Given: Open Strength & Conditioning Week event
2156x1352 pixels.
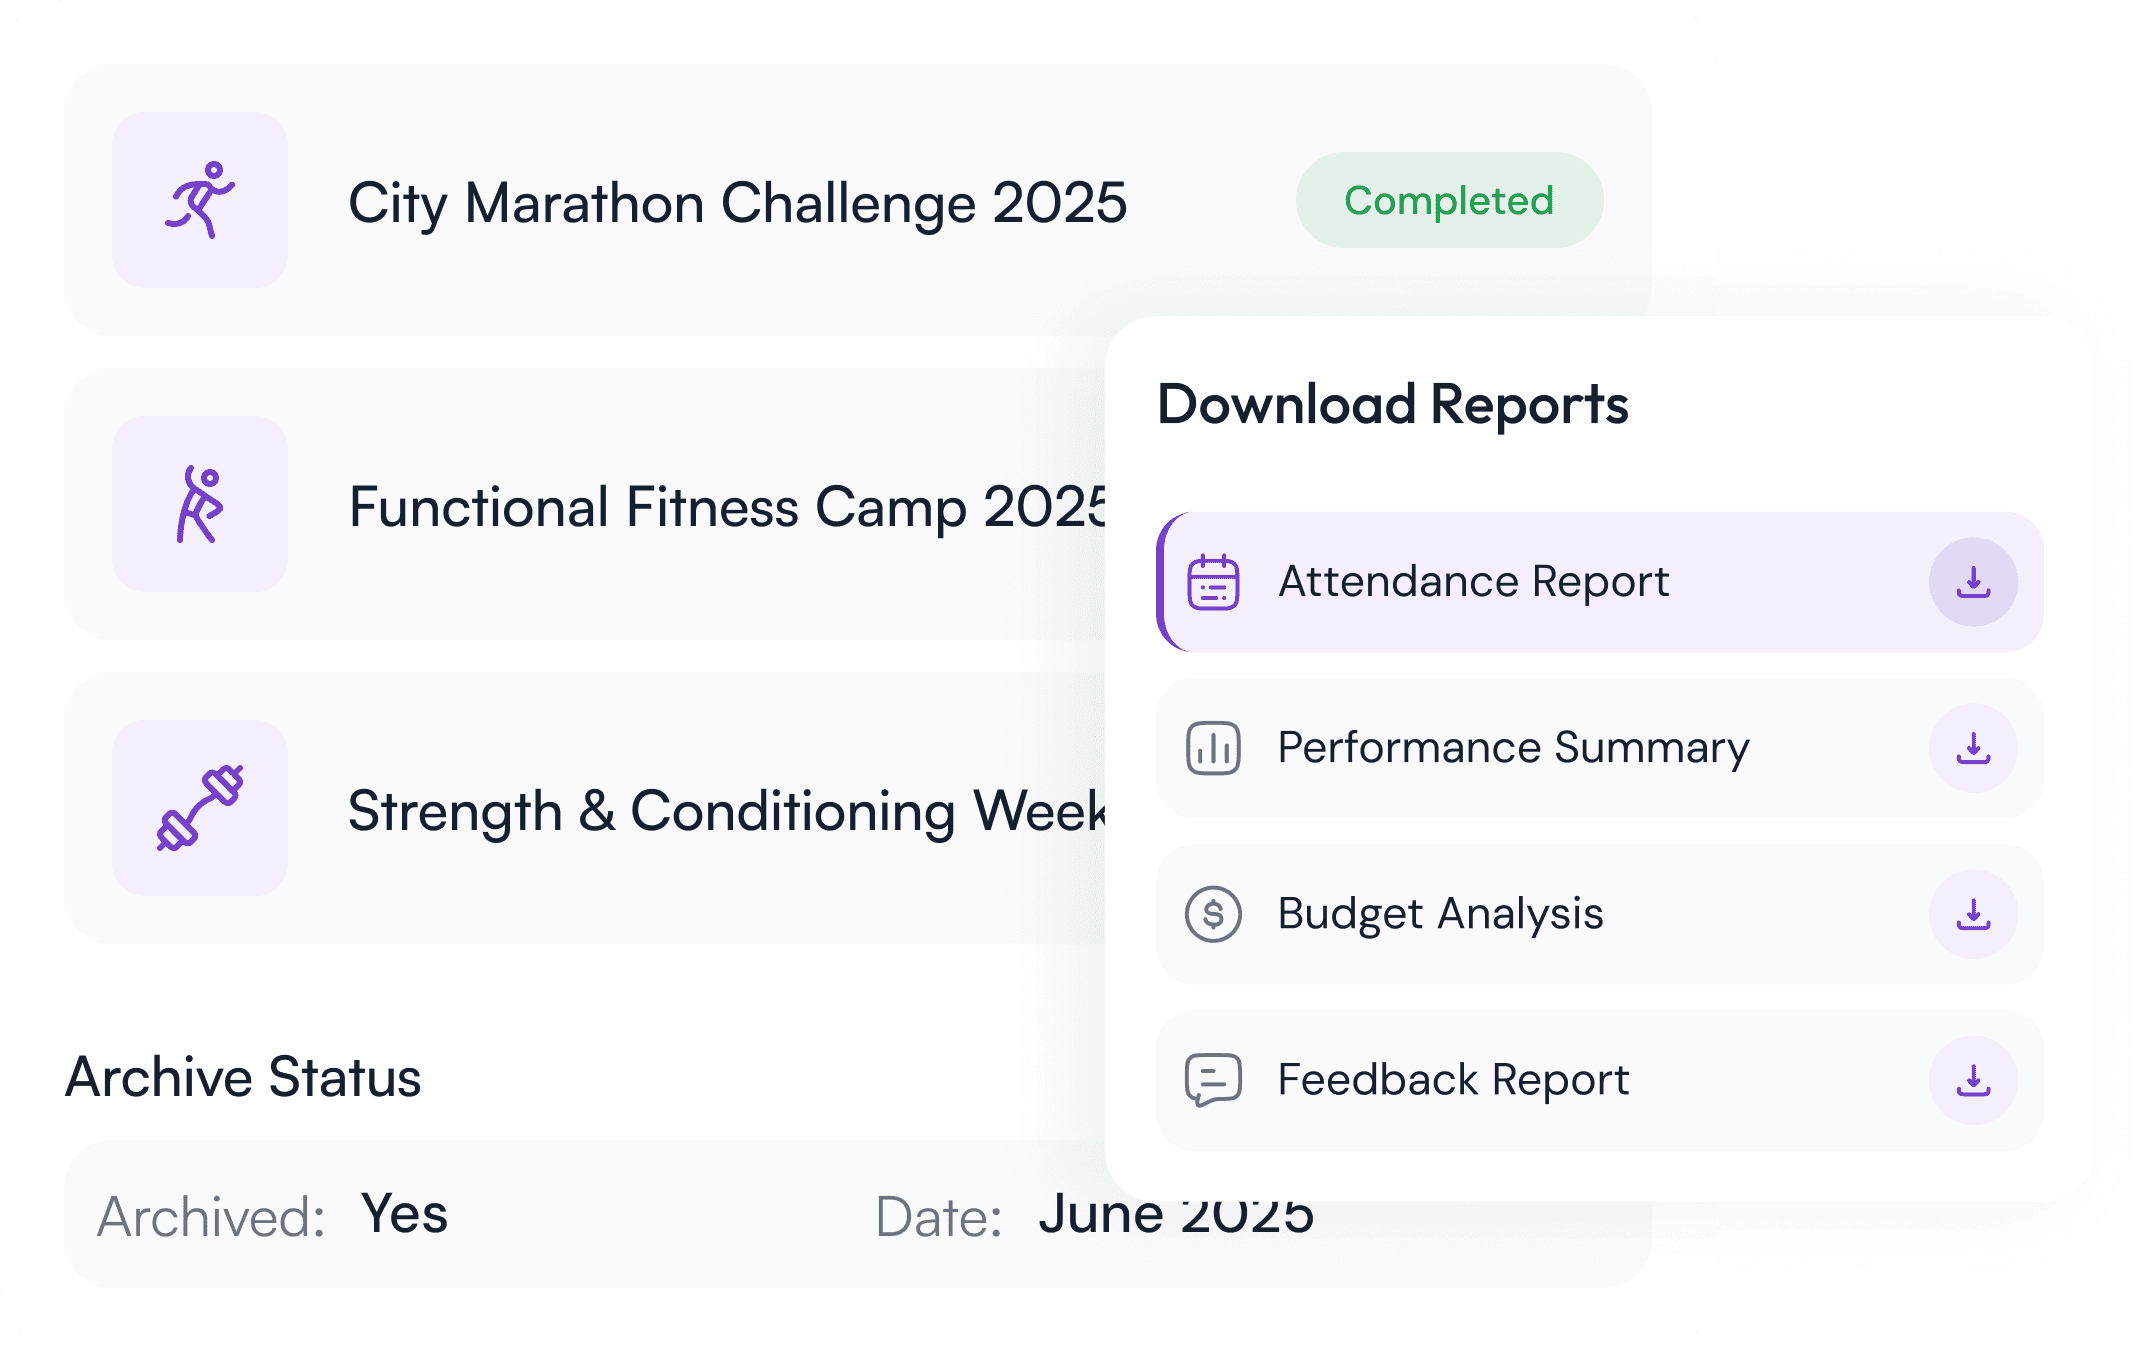Looking at the screenshot, I should 727,811.
